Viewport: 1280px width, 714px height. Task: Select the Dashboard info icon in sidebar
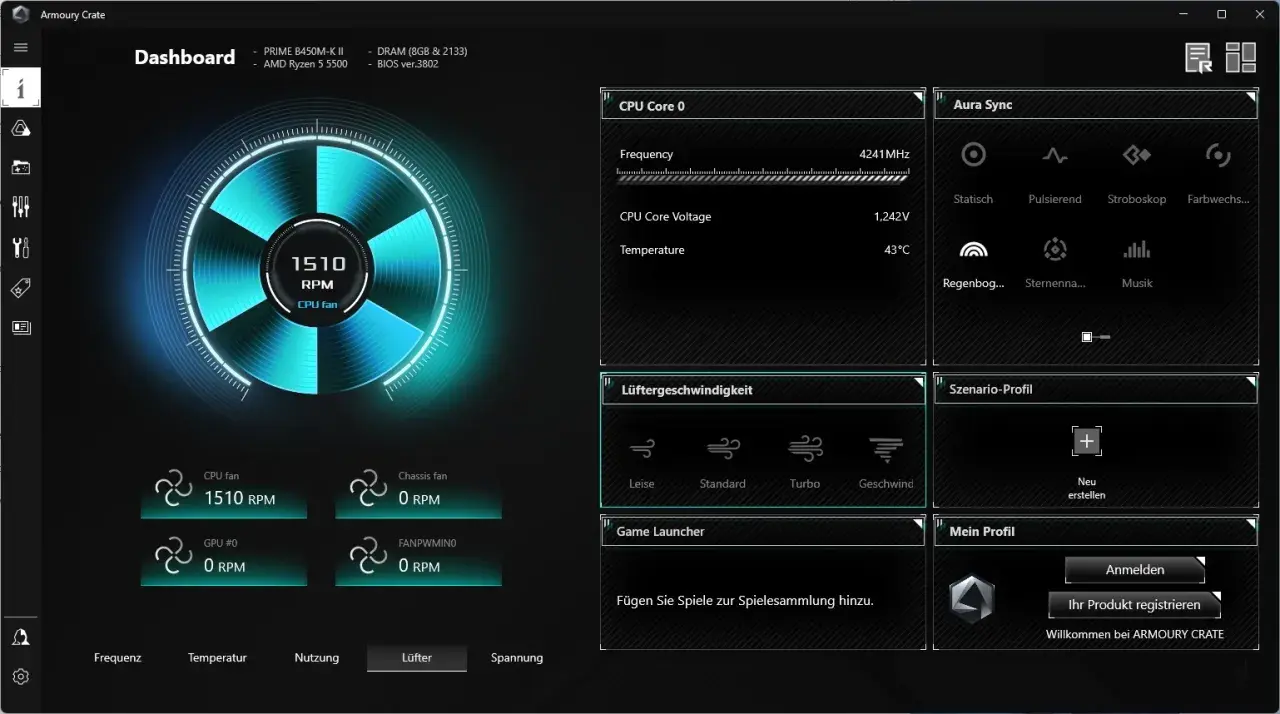pyautogui.click(x=21, y=88)
